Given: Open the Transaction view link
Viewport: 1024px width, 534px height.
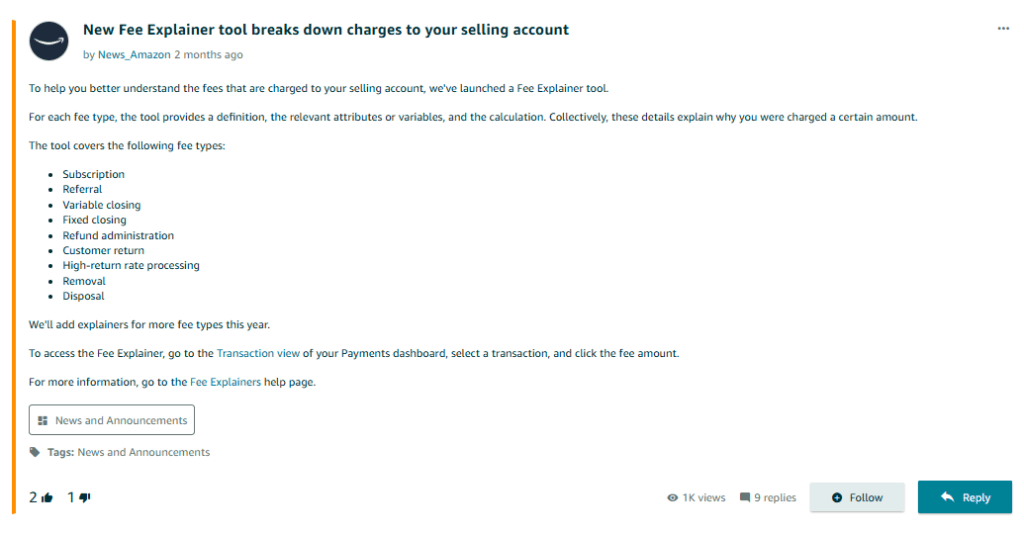Looking at the screenshot, I should click(258, 353).
